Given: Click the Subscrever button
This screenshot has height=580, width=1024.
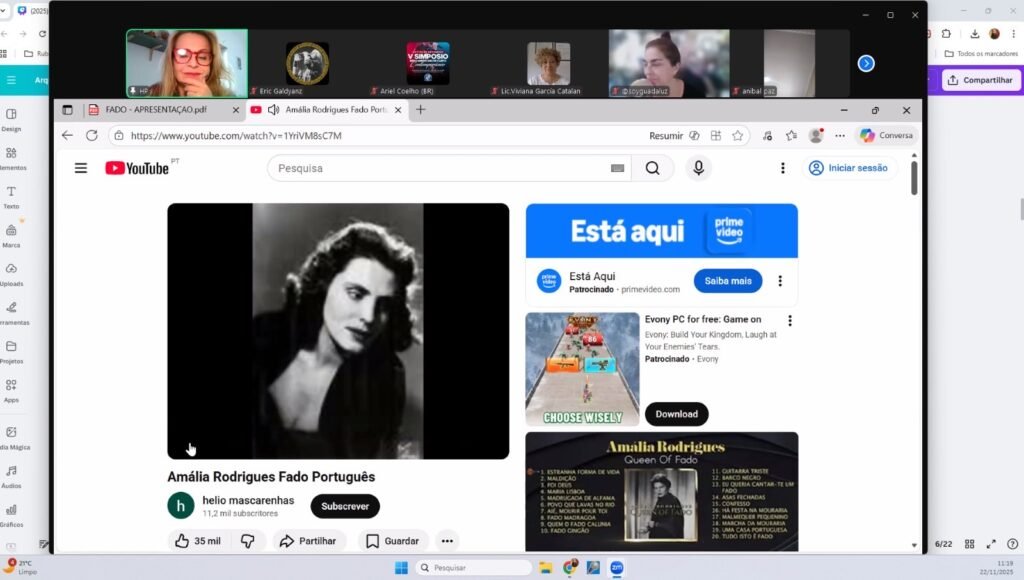Looking at the screenshot, I should [345, 506].
